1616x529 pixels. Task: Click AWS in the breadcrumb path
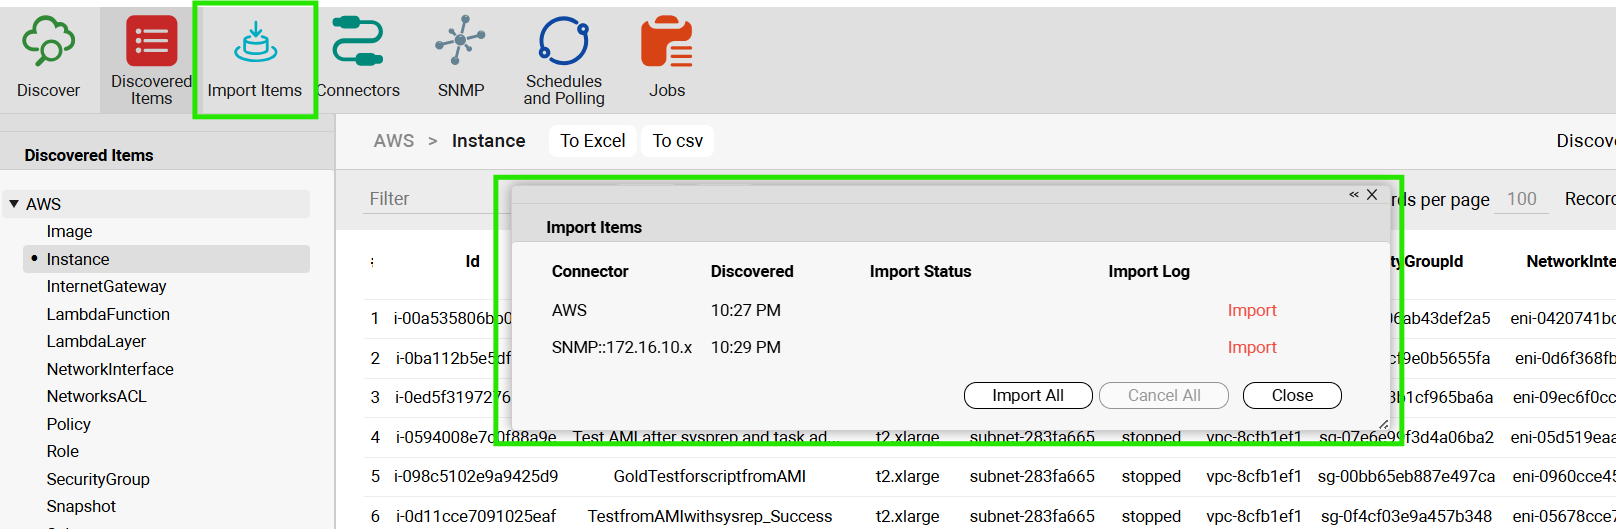[393, 141]
